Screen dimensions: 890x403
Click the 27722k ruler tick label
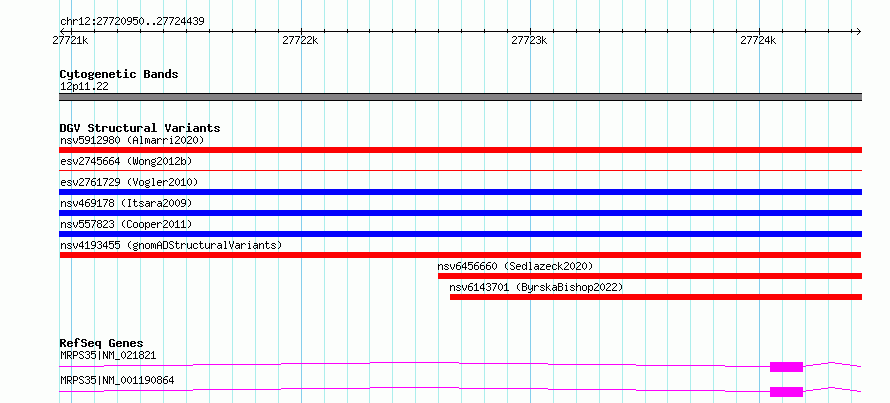pos(300,40)
